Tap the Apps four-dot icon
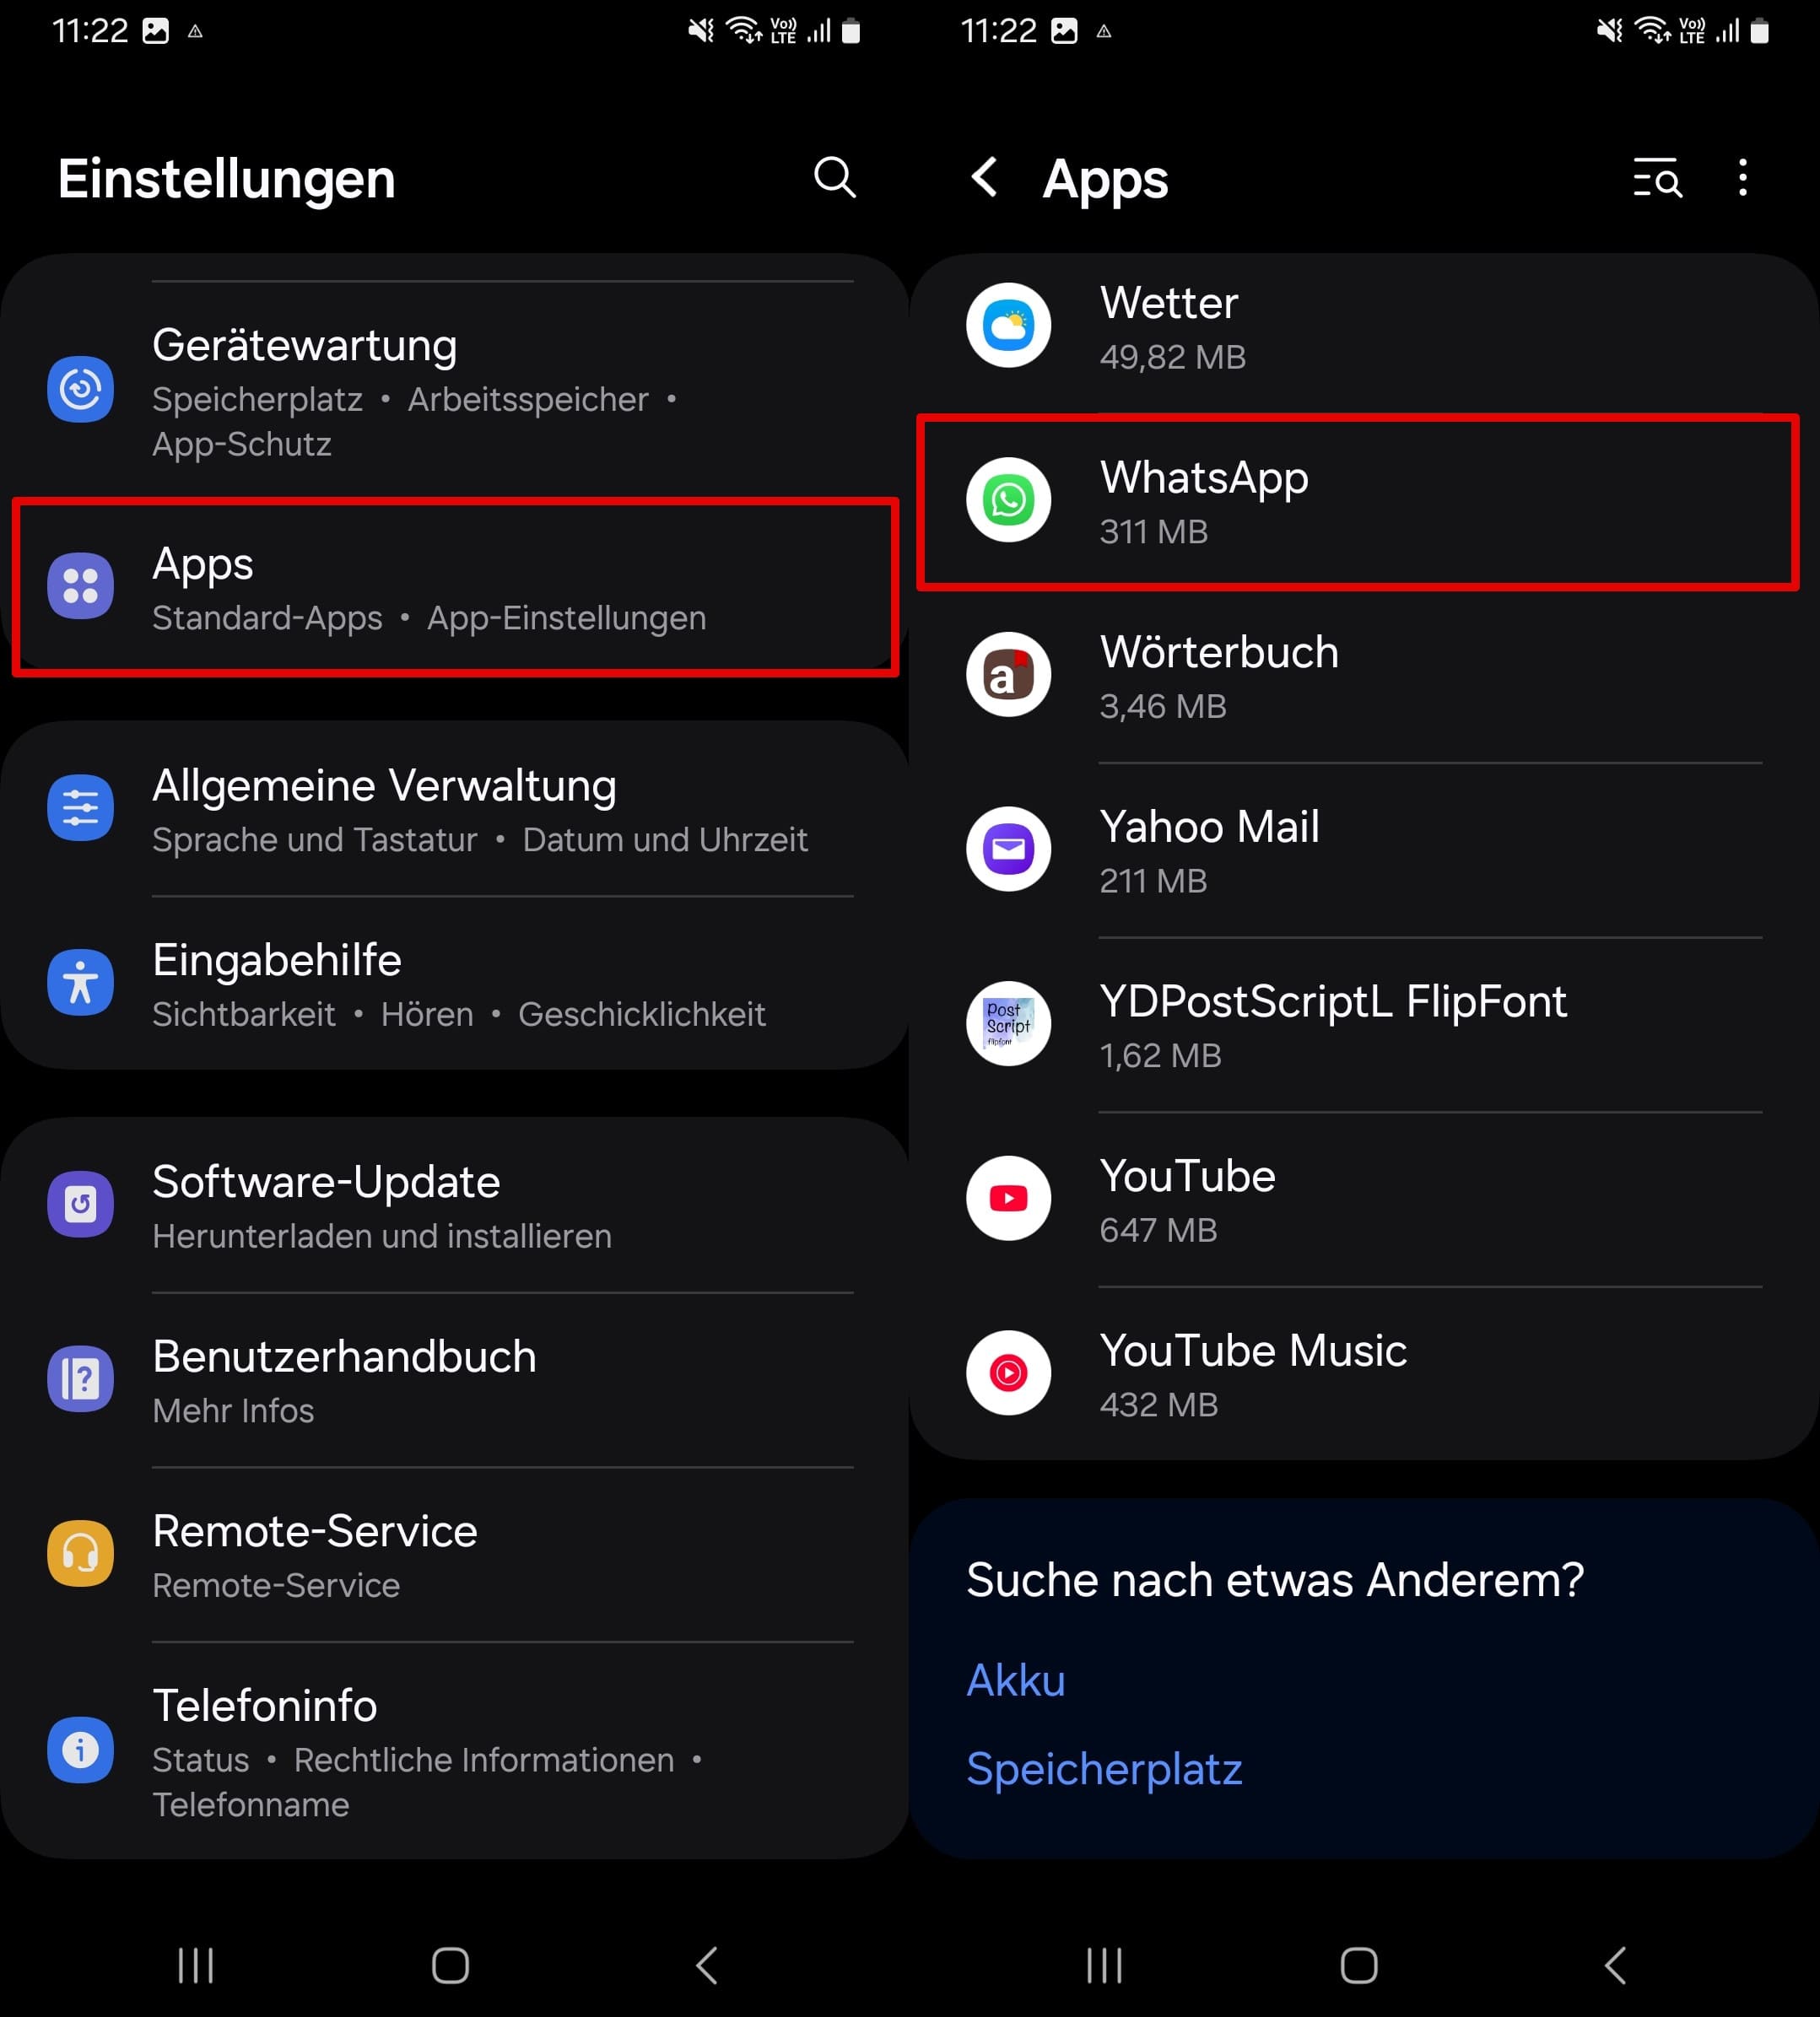Viewport: 1820px width, 2017px height. 80,586
